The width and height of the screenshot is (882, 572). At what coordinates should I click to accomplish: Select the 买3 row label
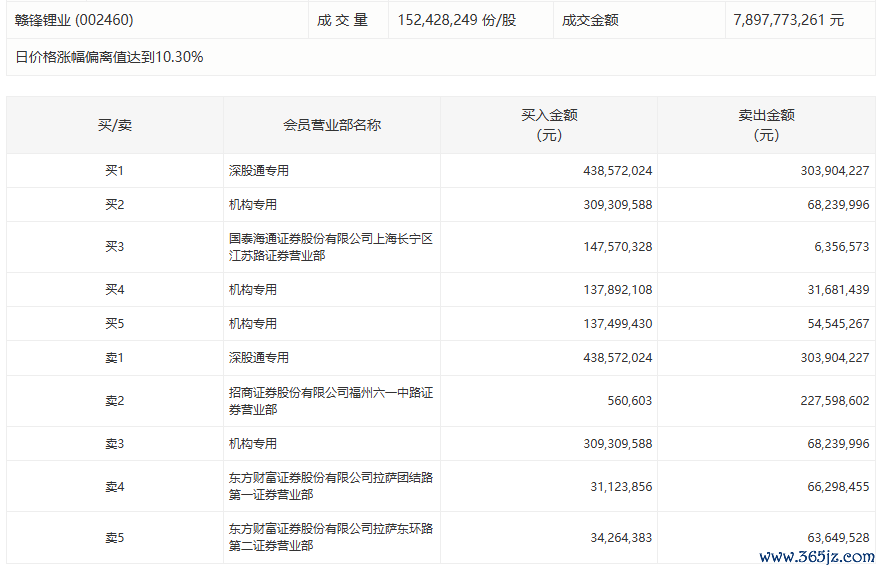coord(115,247)
